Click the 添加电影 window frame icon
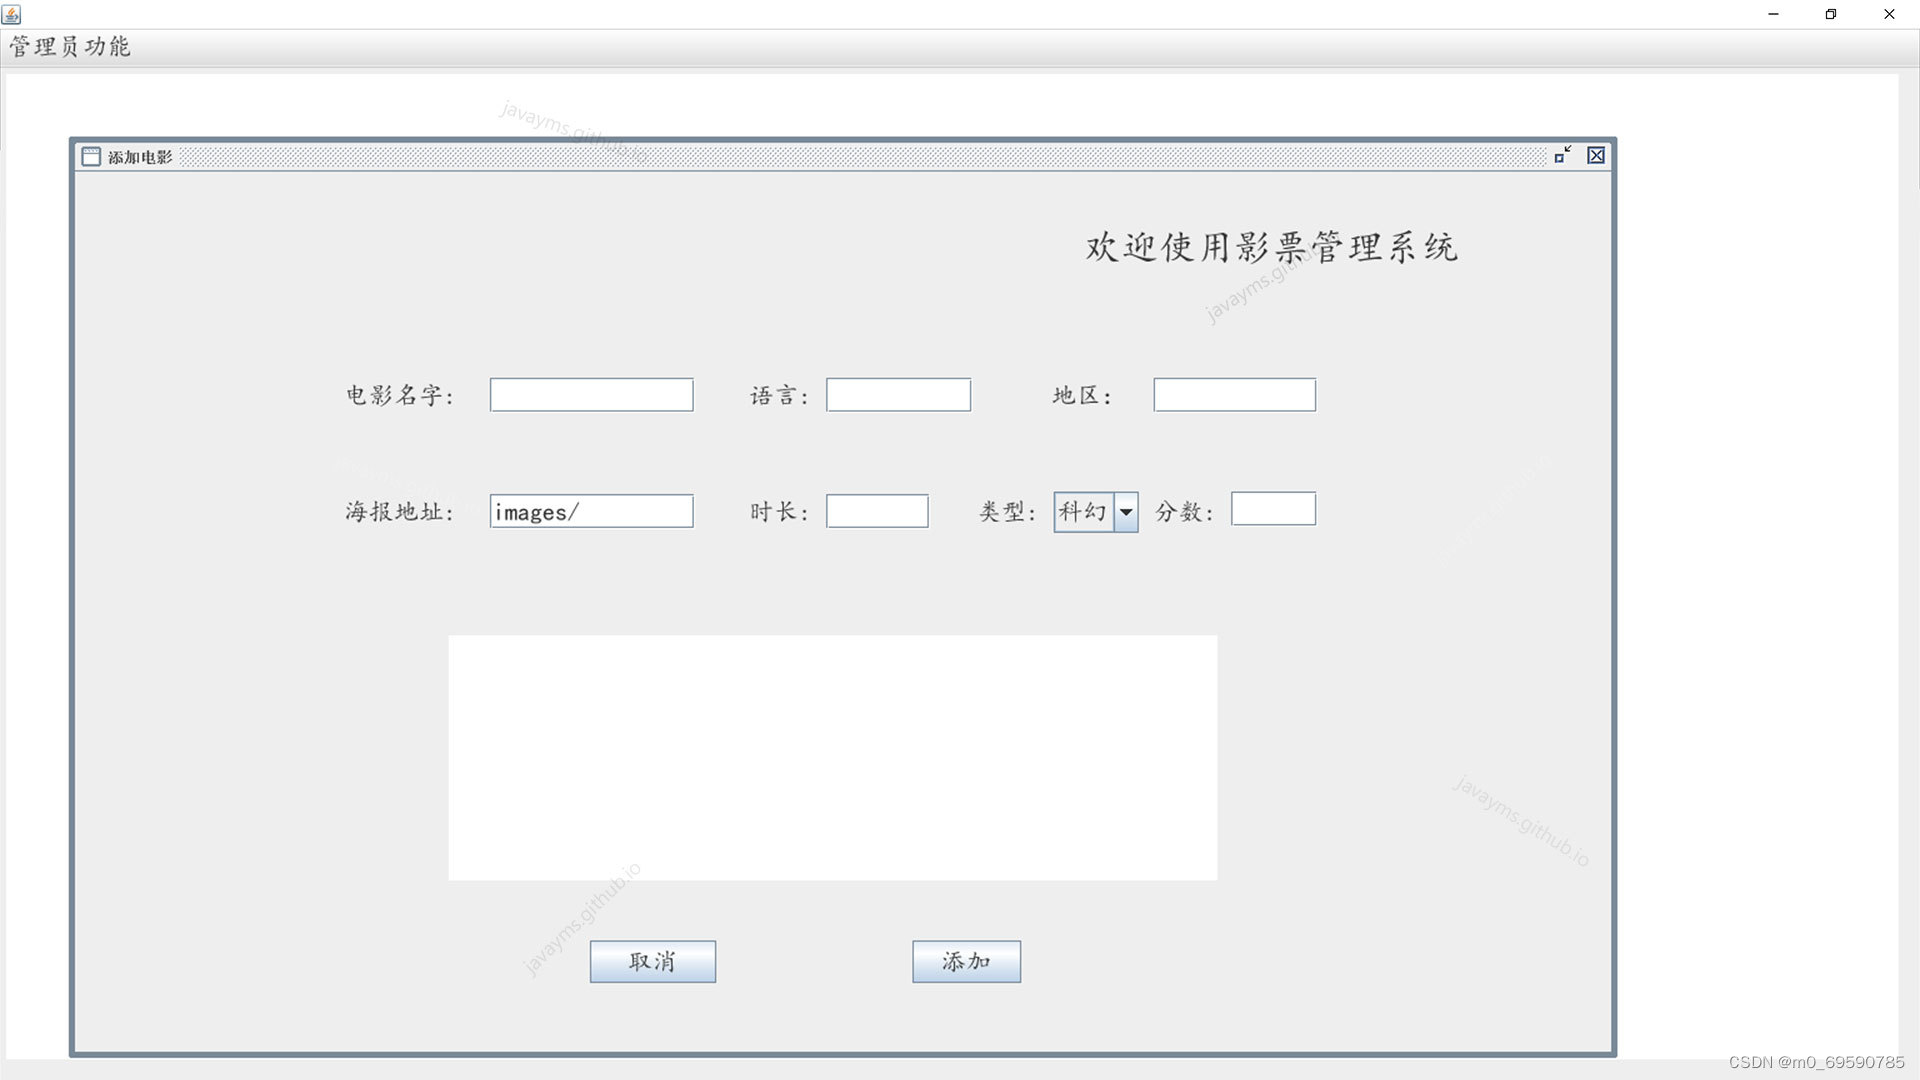Viewport: 1920px width, 1080px height. point(91,157)
